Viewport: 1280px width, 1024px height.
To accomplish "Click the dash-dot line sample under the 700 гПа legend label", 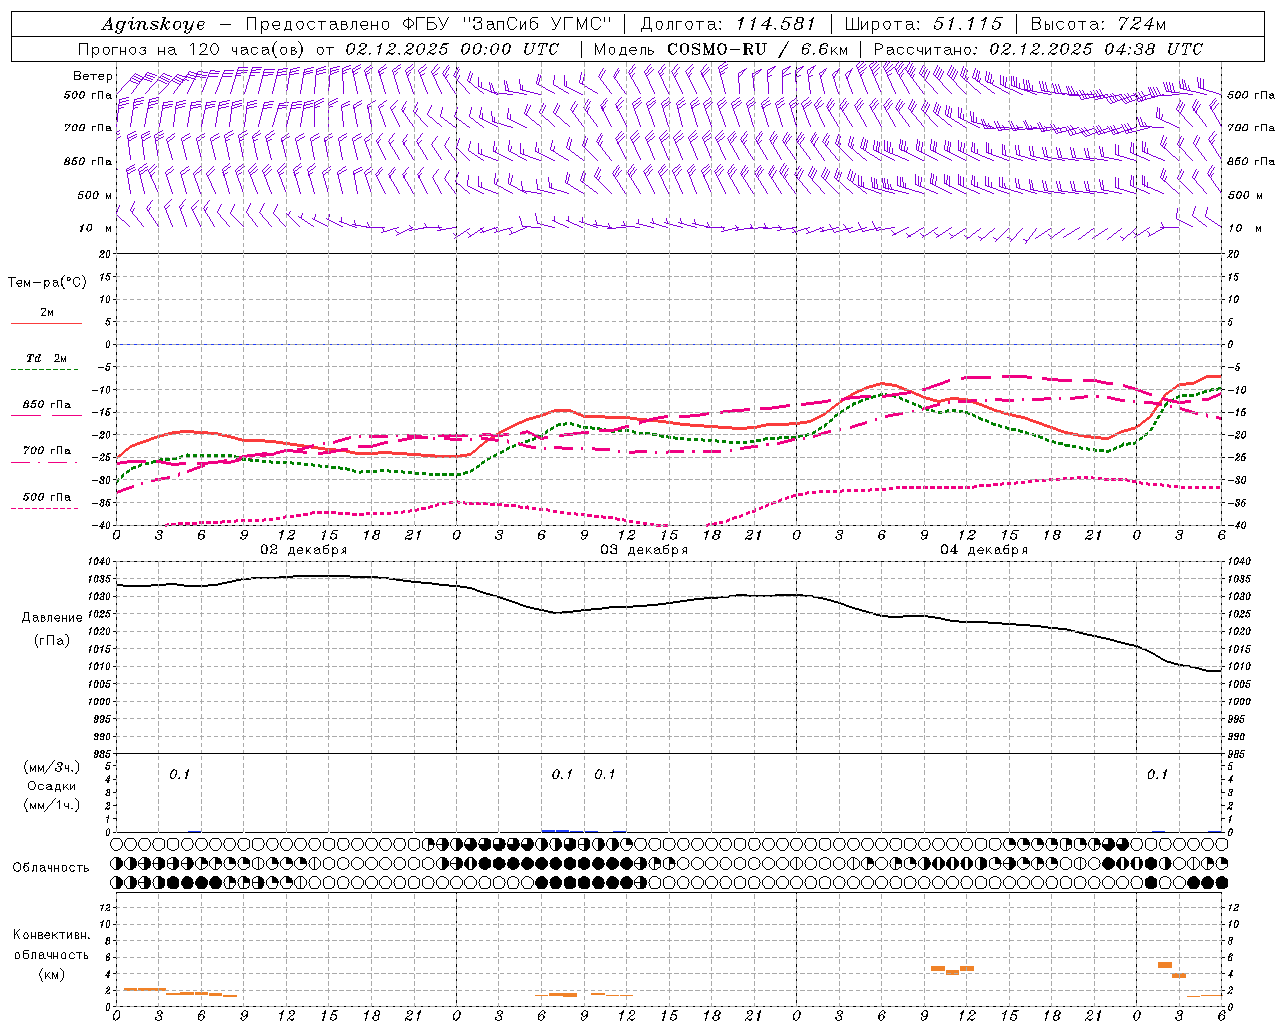I will (x=46, y=462).
